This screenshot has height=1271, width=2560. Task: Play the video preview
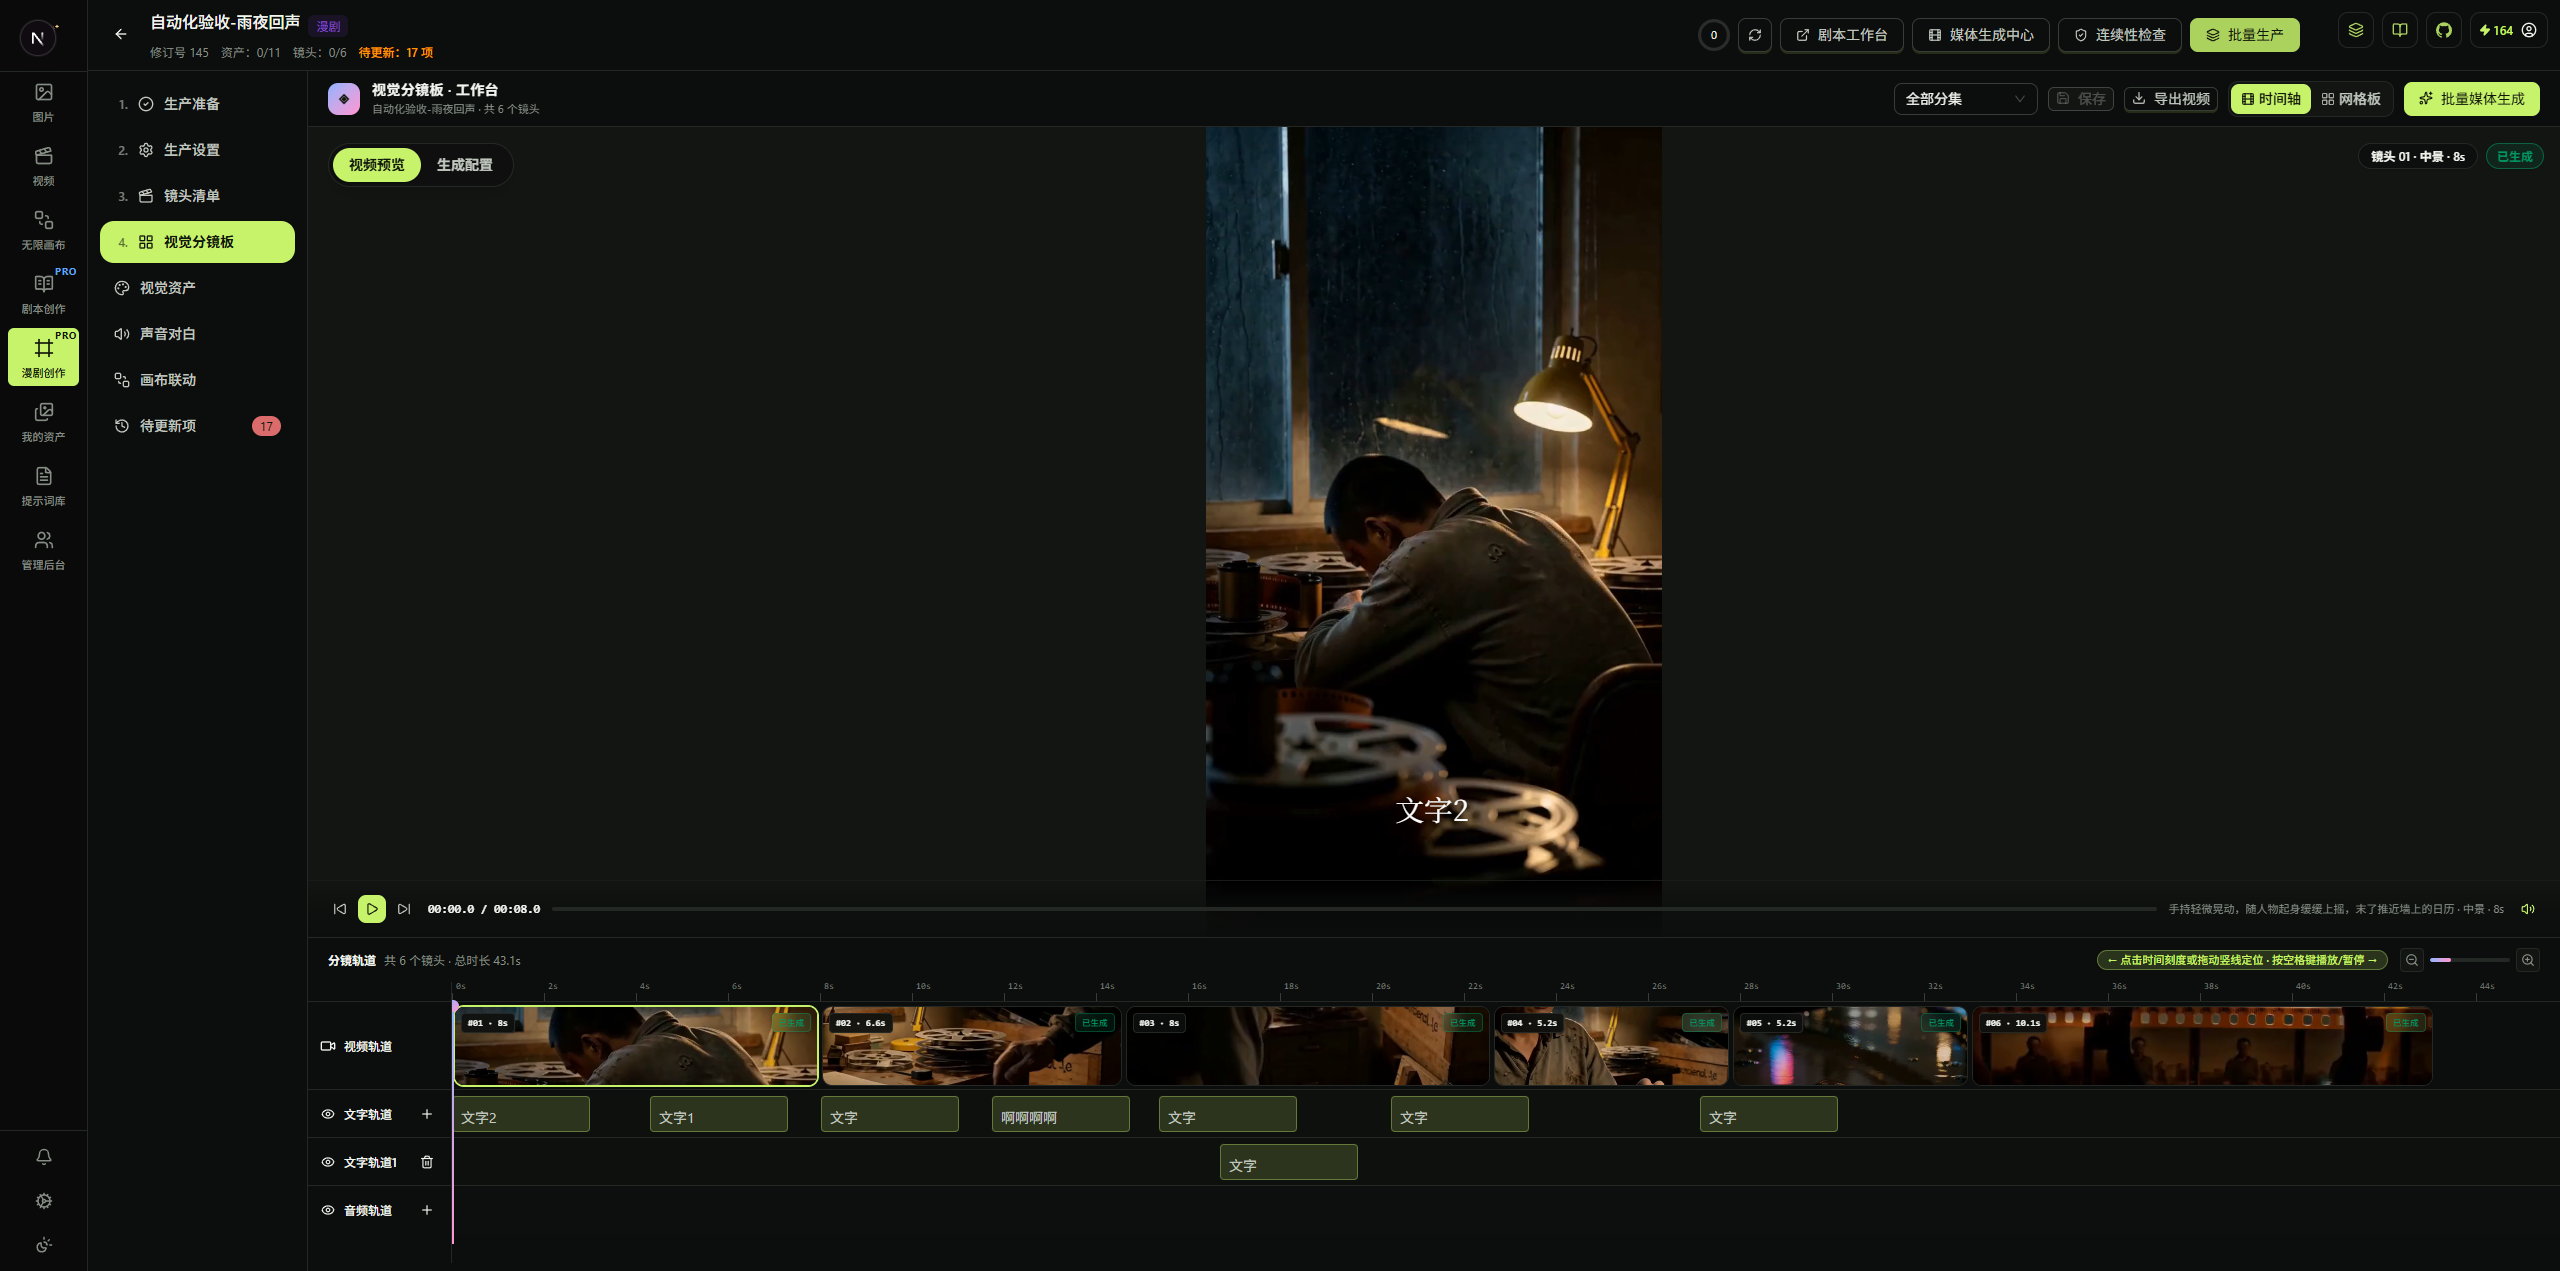click(372, 909)
